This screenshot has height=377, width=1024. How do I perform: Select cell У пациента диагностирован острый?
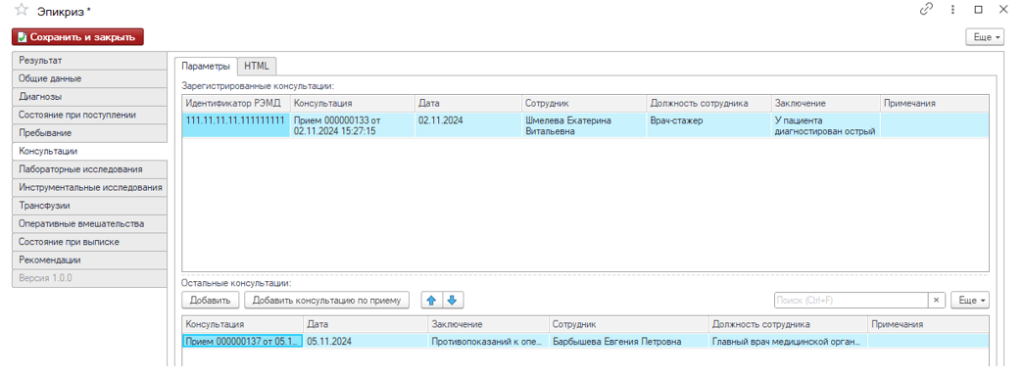tap(825, 125)
